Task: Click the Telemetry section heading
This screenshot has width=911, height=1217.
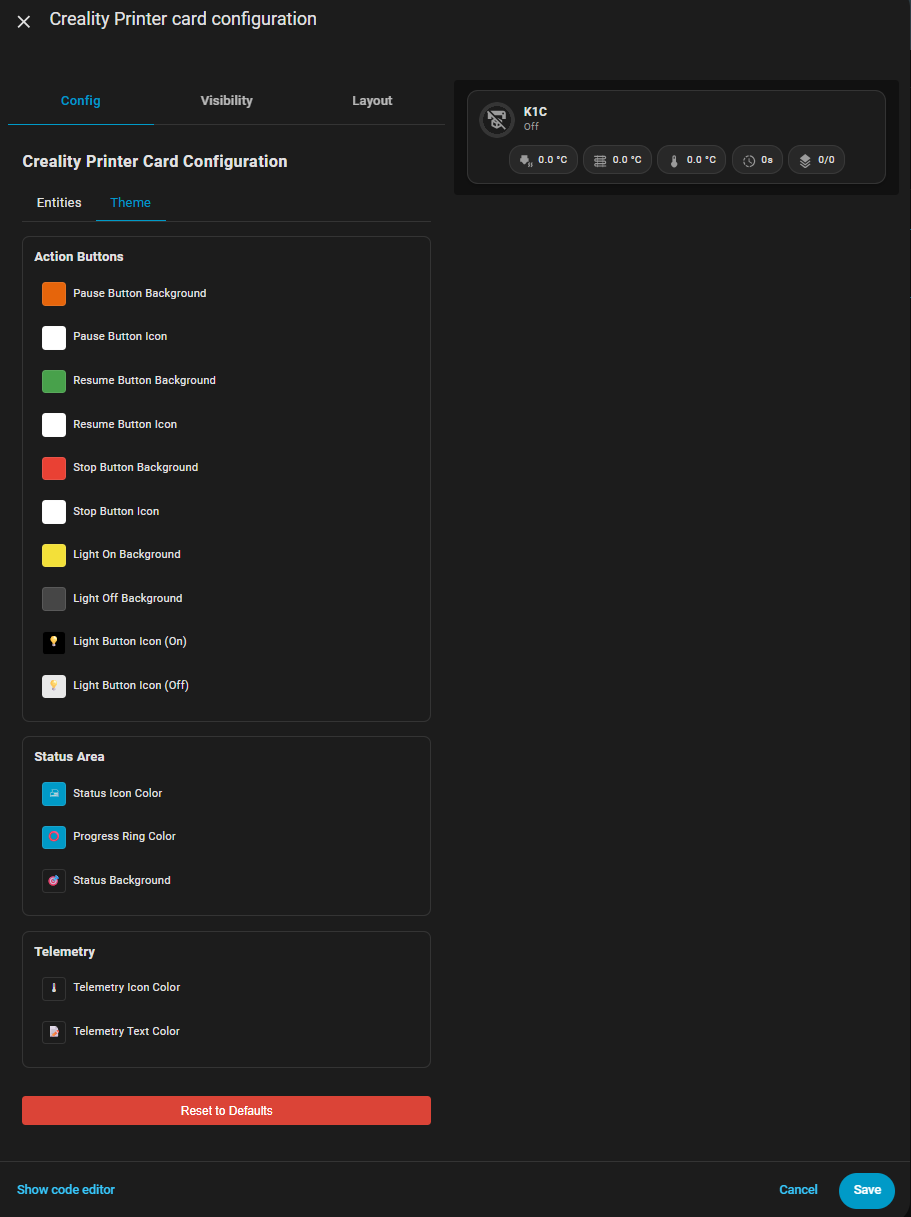Action: click(65, 952)
